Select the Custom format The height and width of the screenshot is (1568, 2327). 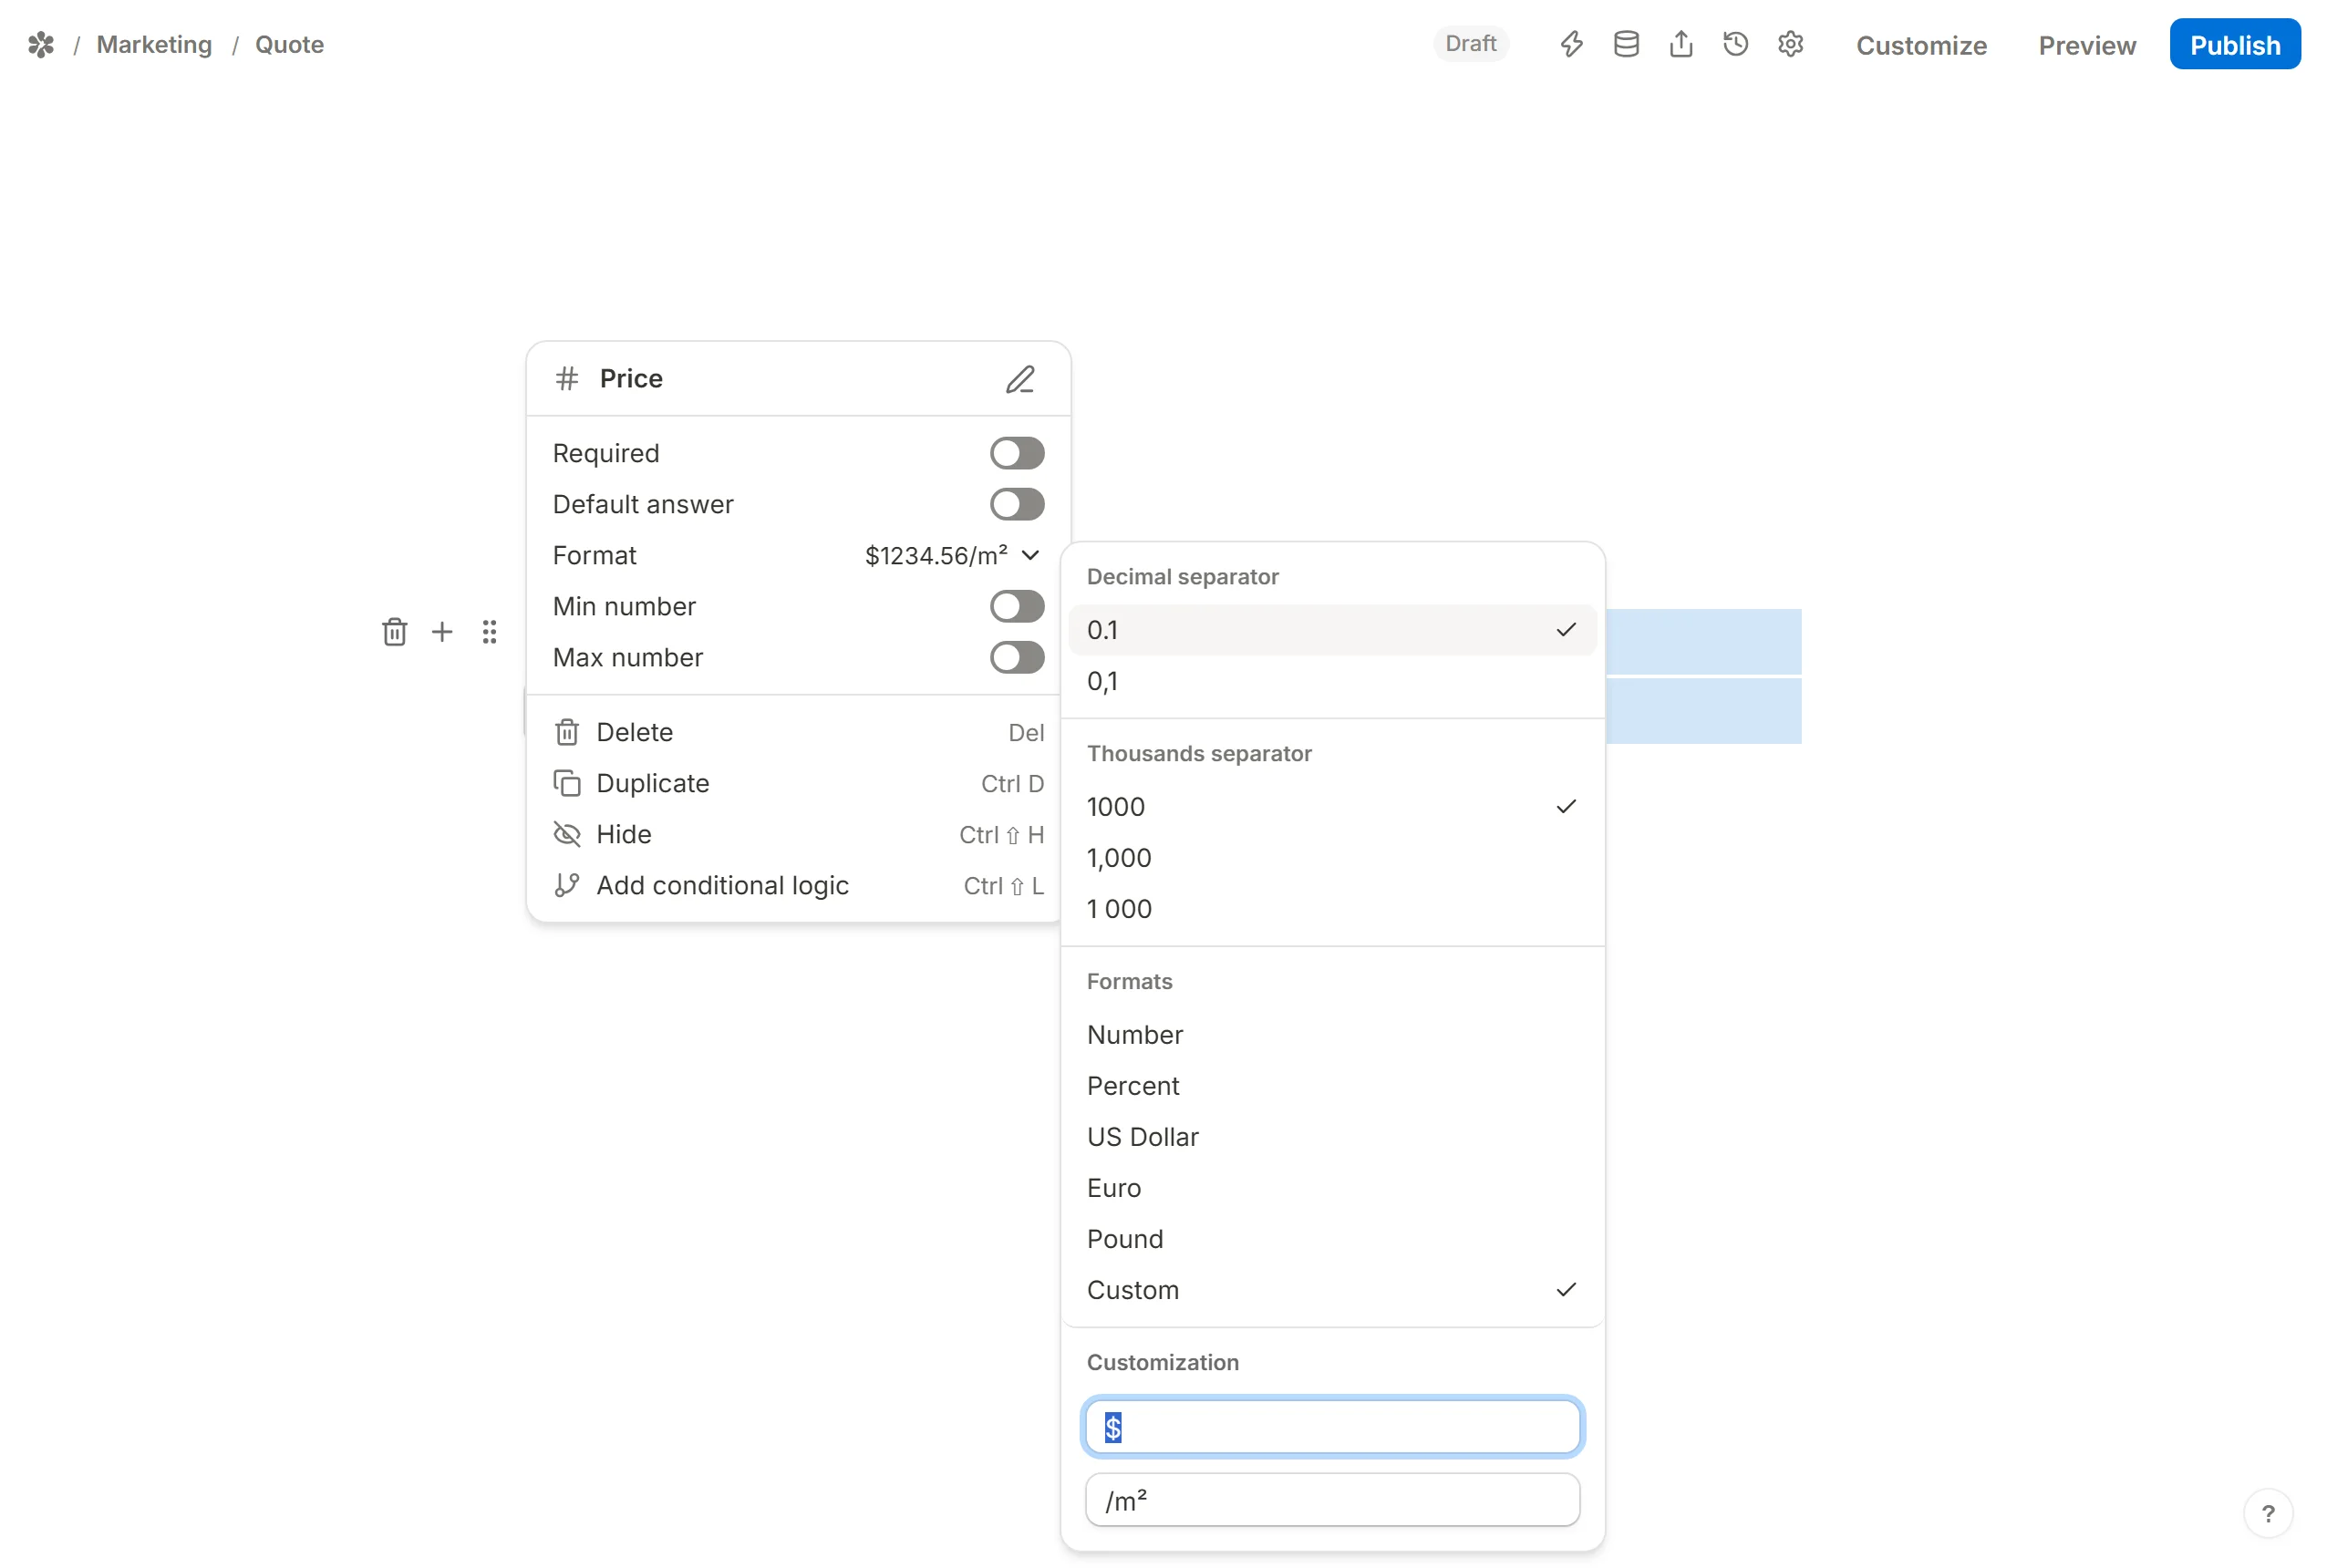[x=1331, y=1290]
